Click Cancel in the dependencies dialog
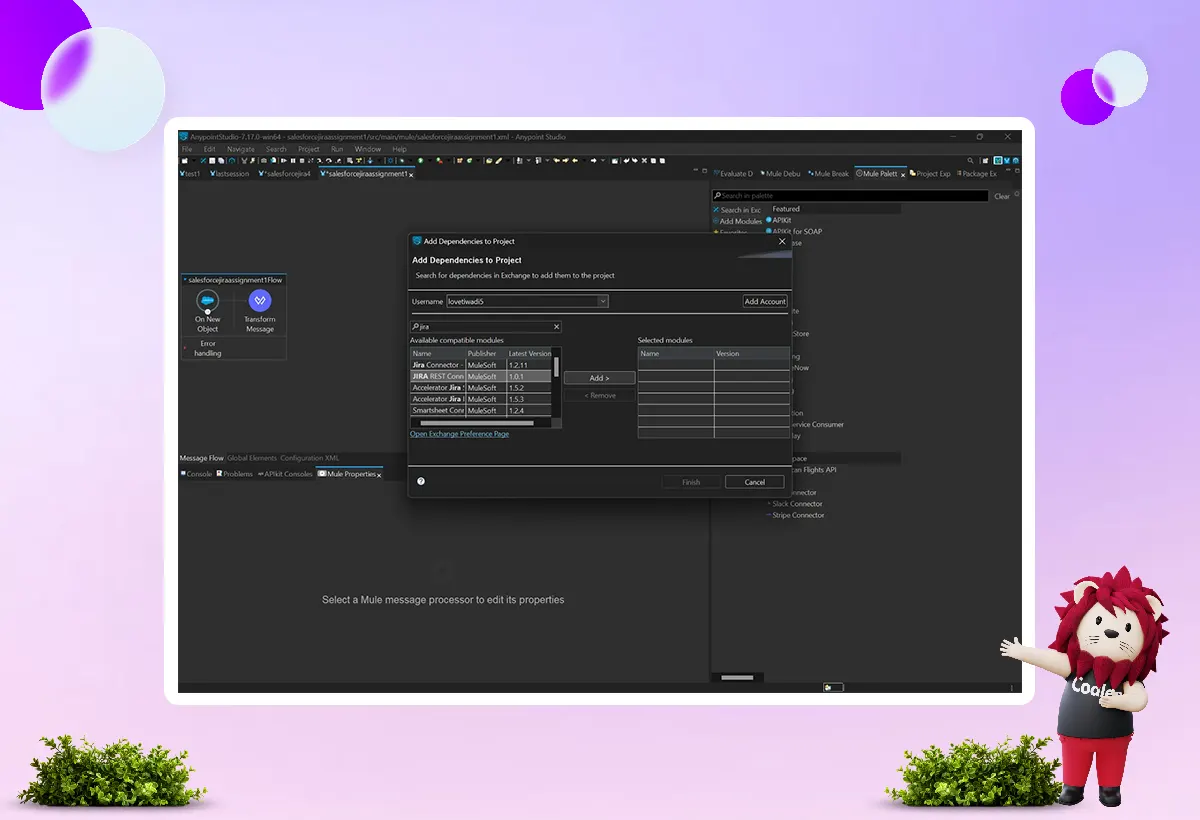This screenshot has height=820, width=1200. (755, 482)
